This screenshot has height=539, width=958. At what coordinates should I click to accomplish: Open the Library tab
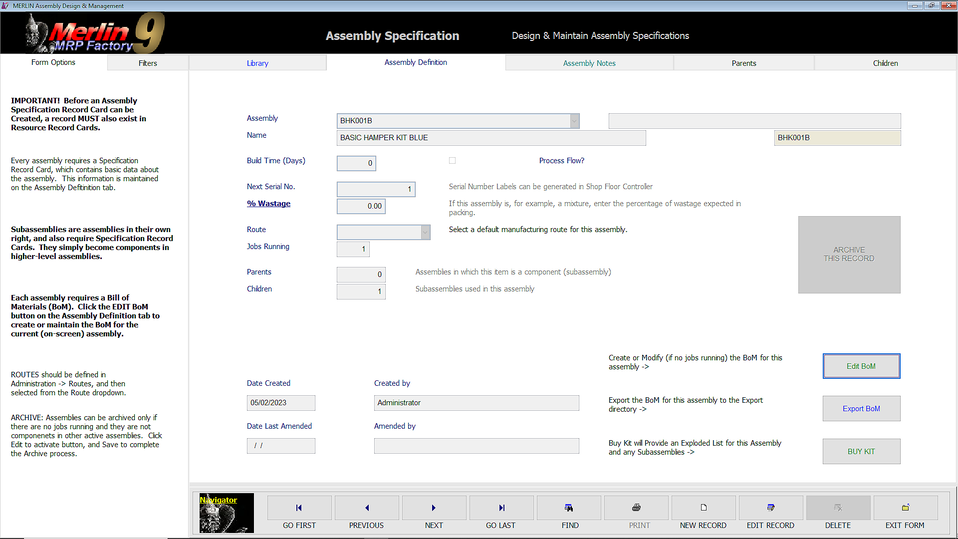257,63
